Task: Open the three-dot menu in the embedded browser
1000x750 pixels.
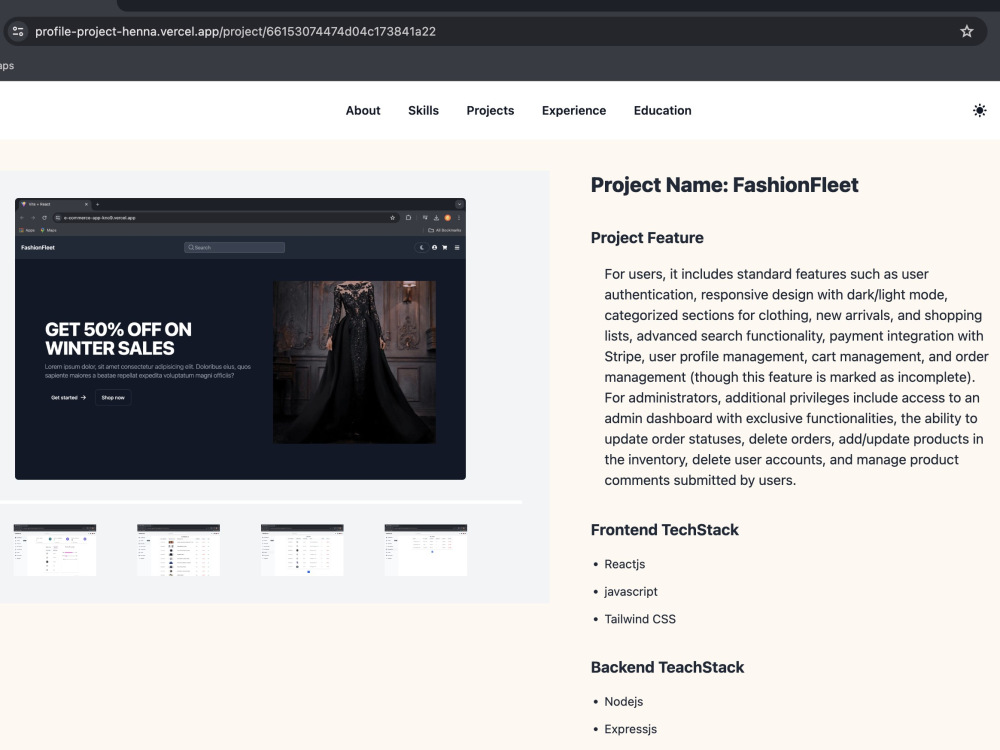Action: (459, 218)
